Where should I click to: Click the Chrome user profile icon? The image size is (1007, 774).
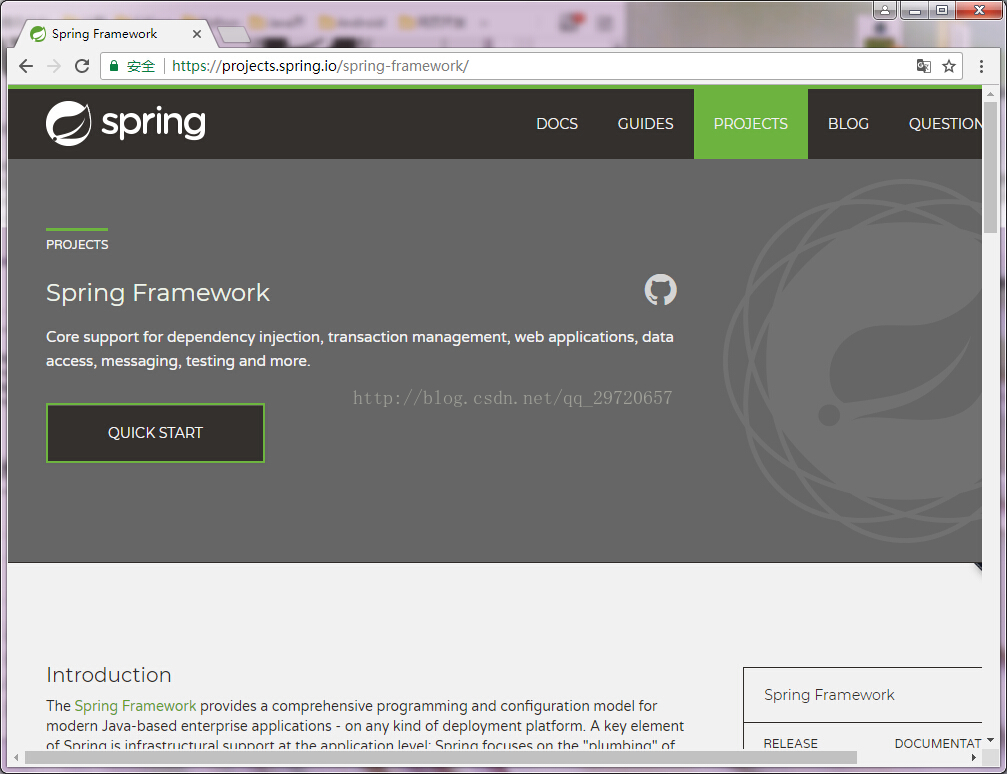(x=884, y=10)
